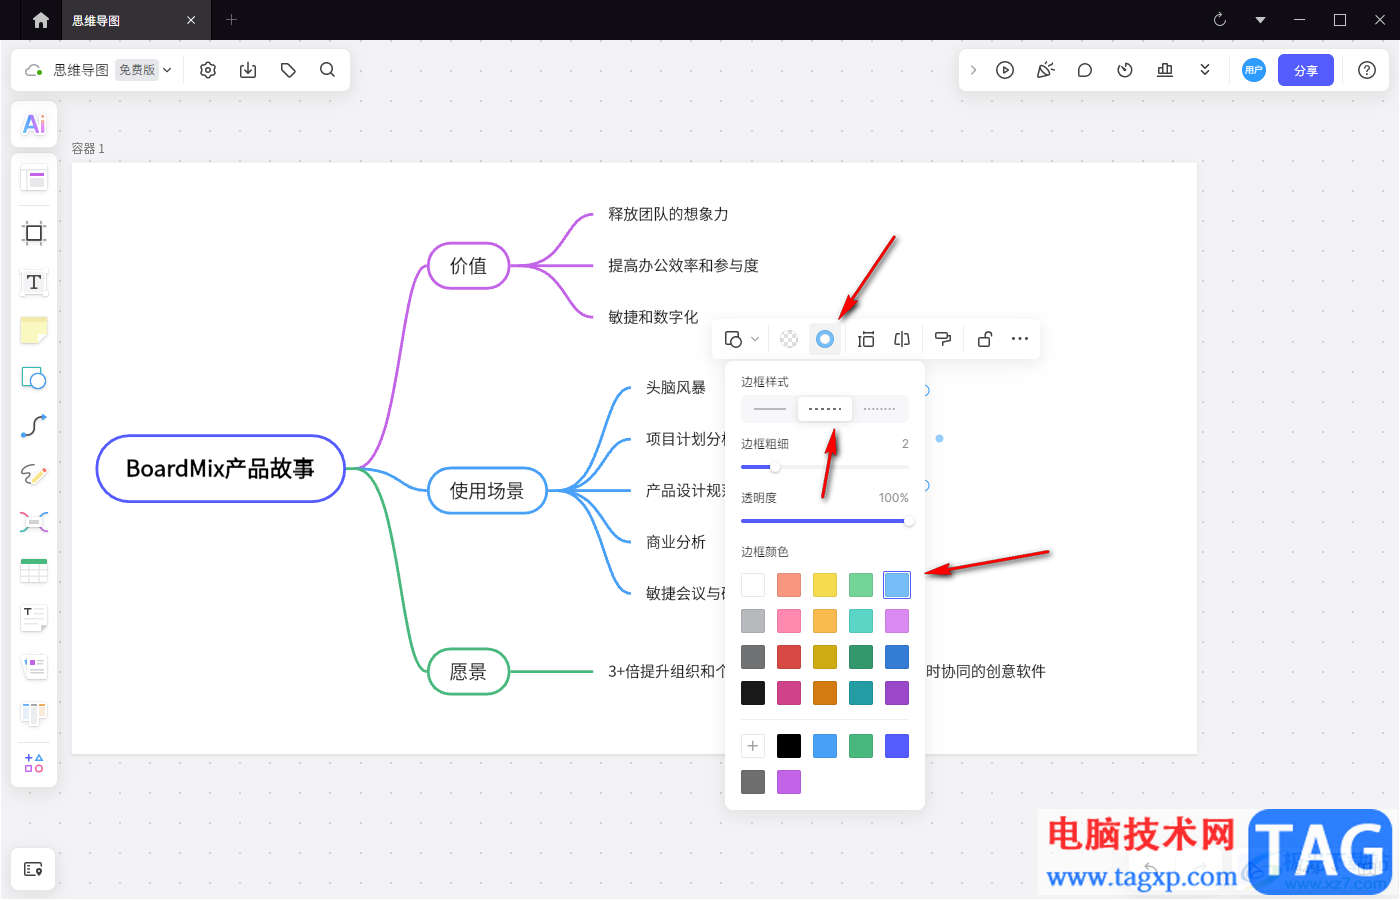Choose the pink border color swatch
The height and width of the screenshot is (900, 1400).
(x=789, y=621)
